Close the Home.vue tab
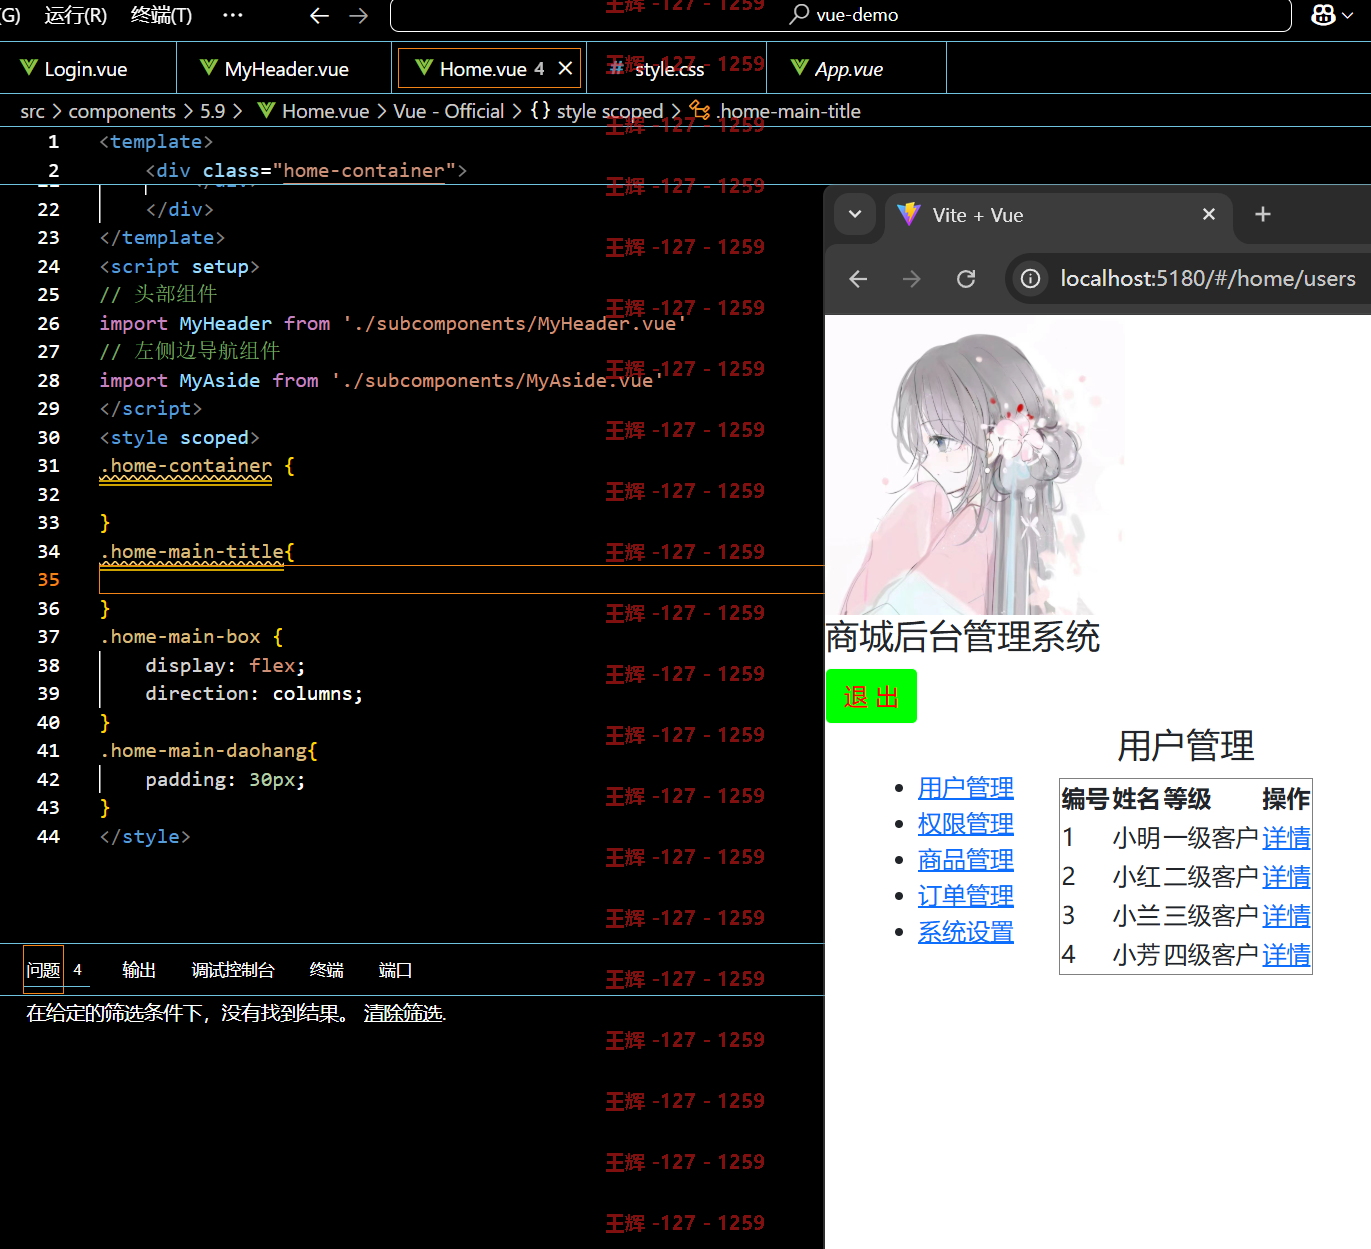Screen dimensions: 1371x1249 (x=565, y=68)
